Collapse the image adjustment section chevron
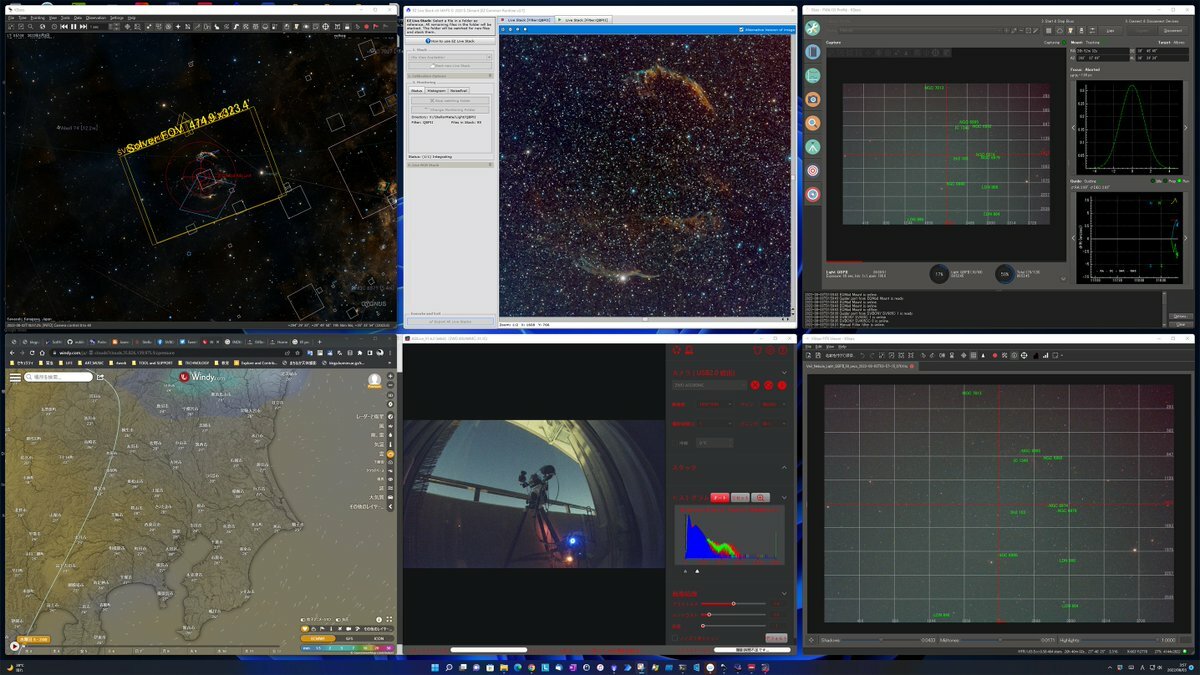The height and width of the screenshot is (675, 1200). click(x=784, y=594)
